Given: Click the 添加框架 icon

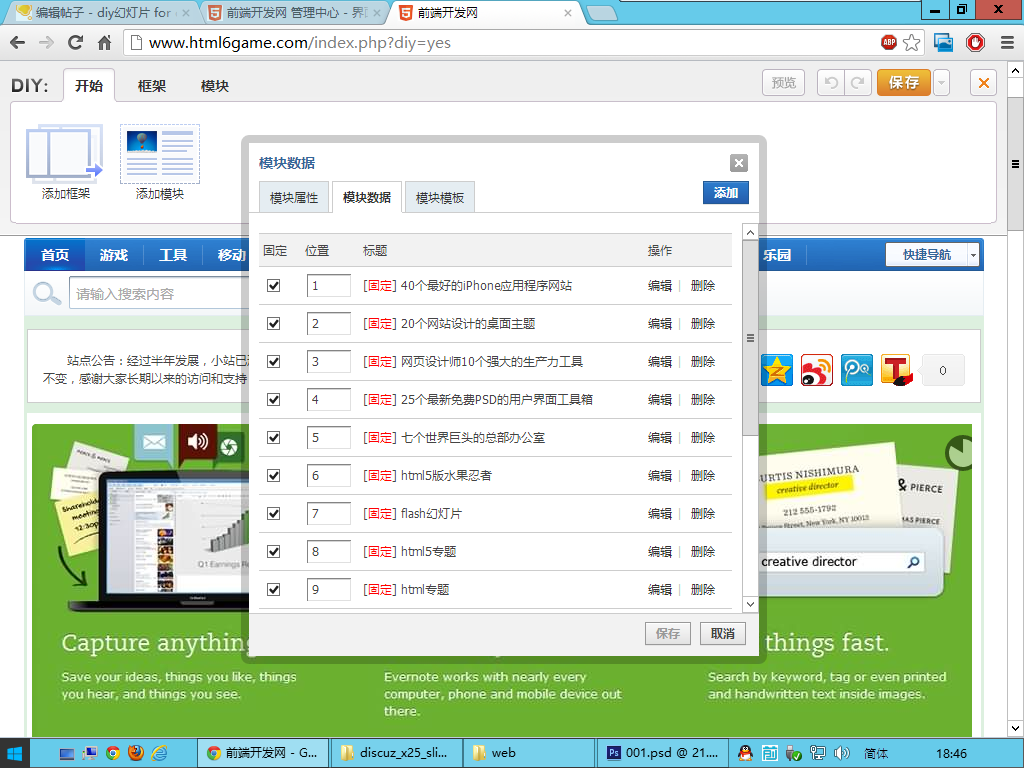Looking at the screenshot, I should tap(65, 153).
